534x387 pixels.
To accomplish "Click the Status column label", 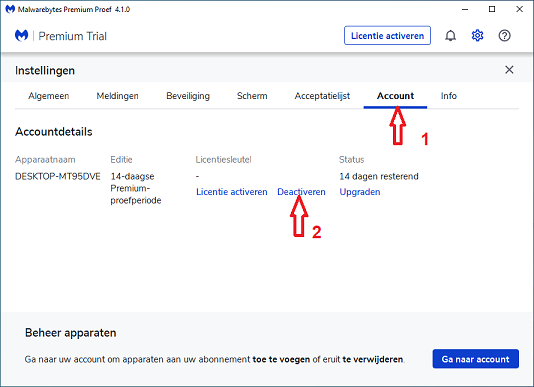I will (351, 160).
